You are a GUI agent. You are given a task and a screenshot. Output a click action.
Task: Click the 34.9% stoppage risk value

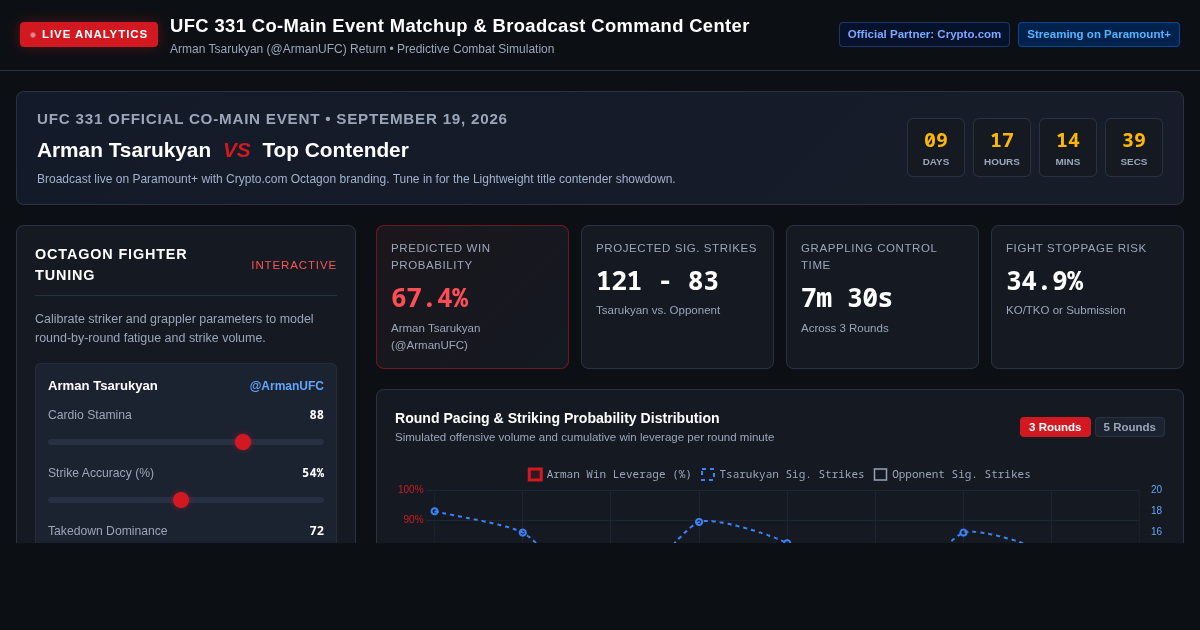(x=1044, y=281)
